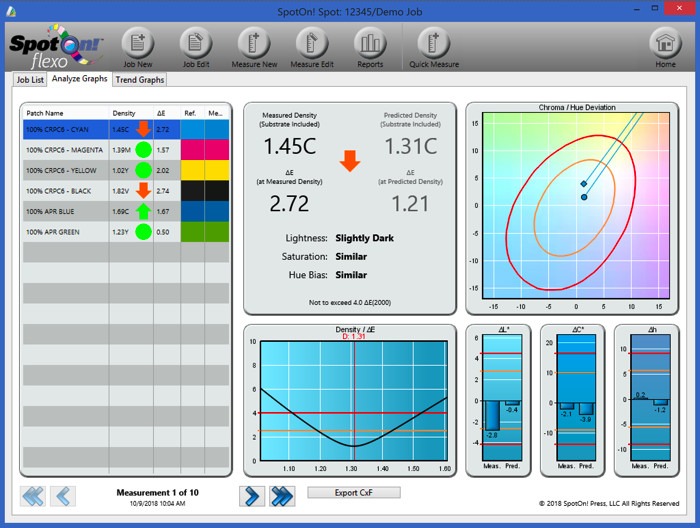Jump to the first measurement (double left arrow)
Viewport: 700px width, 528px height.
pos(33,496)
